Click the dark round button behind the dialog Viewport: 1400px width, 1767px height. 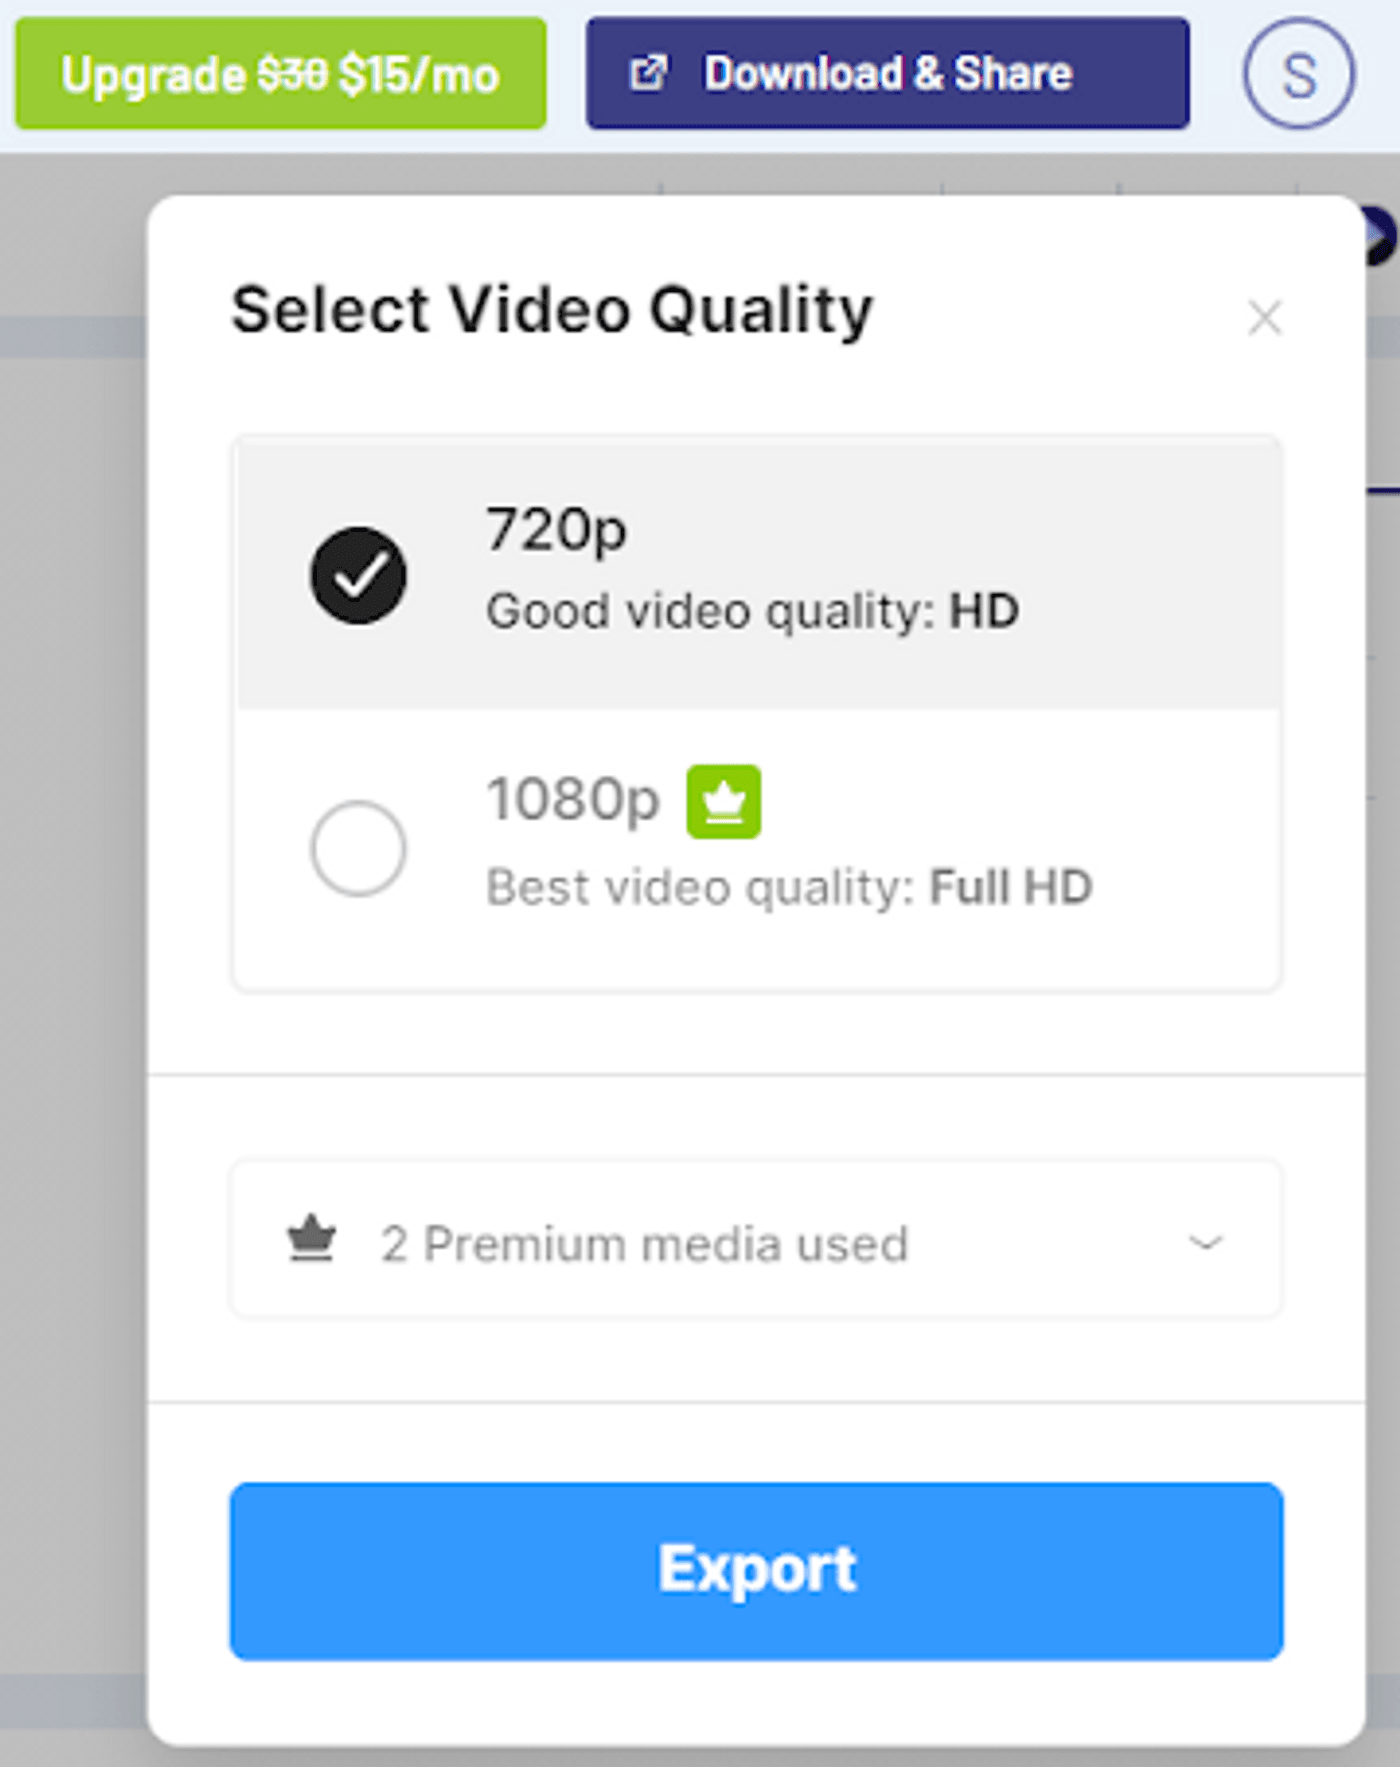(1381, 237)
